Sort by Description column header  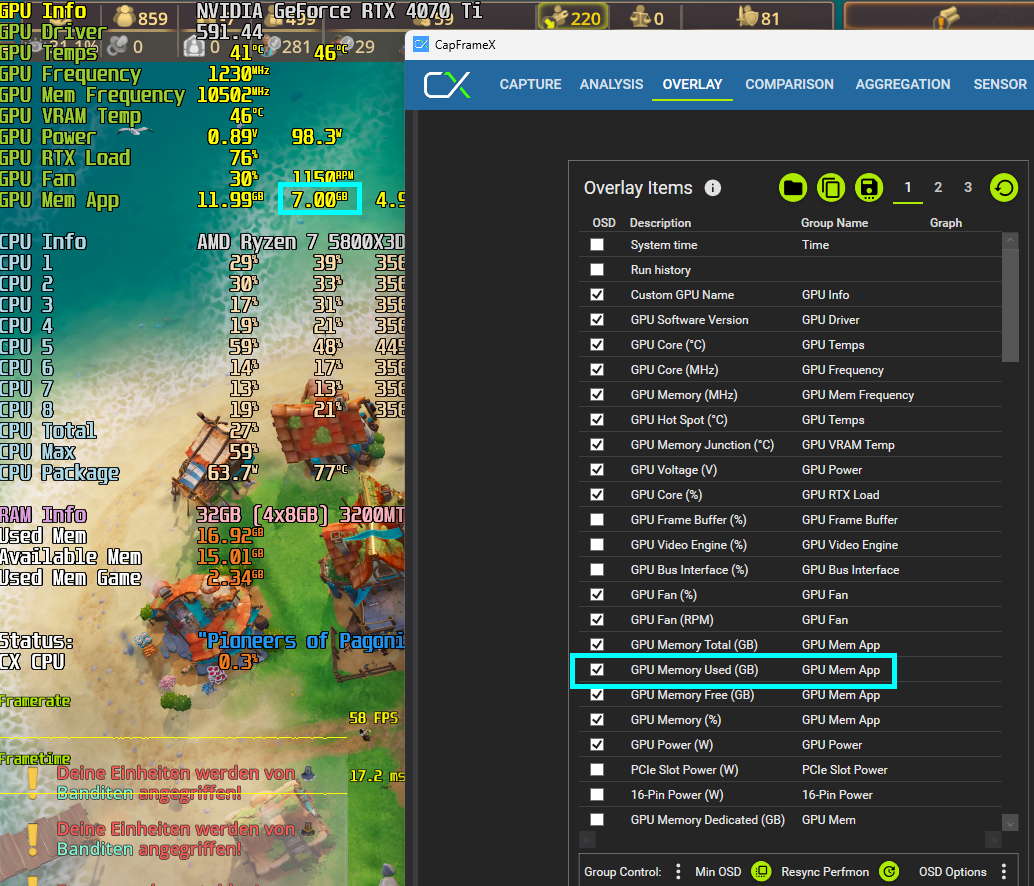point(660,223)
